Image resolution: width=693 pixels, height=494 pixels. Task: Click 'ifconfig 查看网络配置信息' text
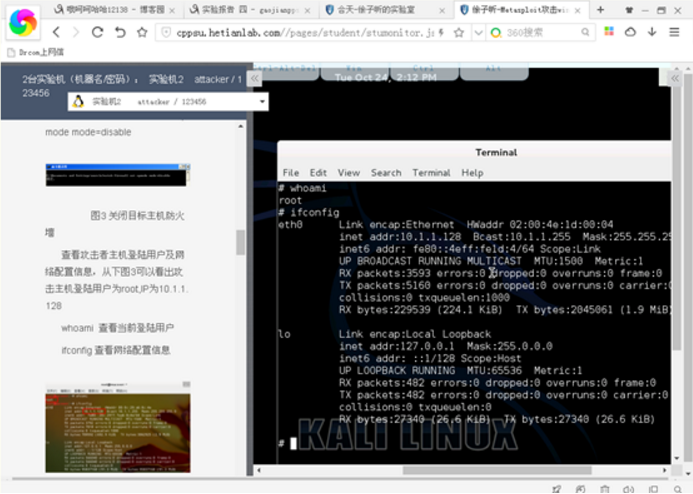116,350
